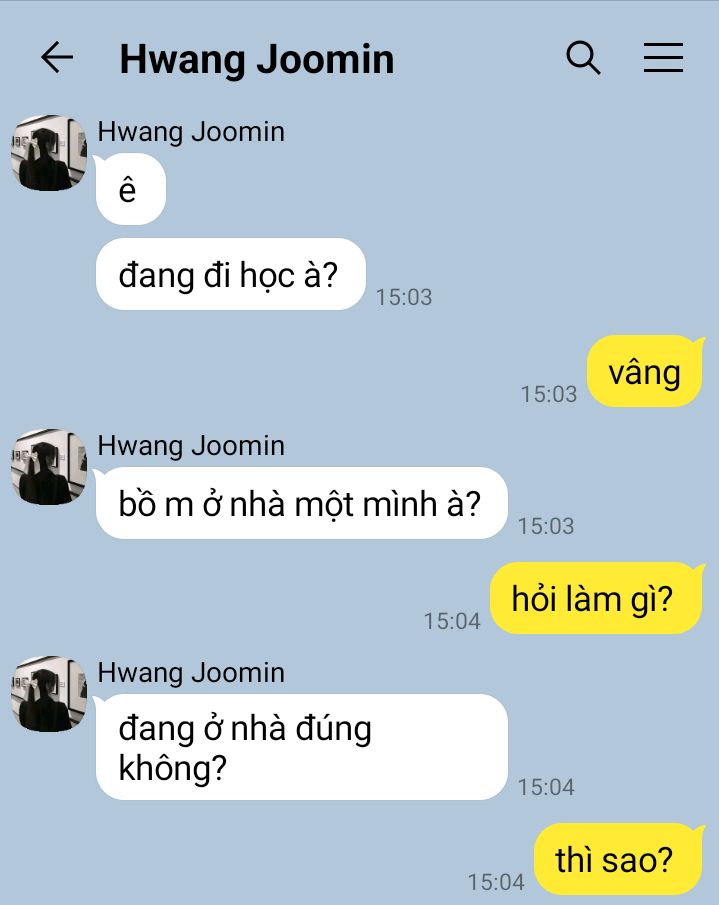Tap the "hỏi làm gì?" yellow bubble

(597, 598)
